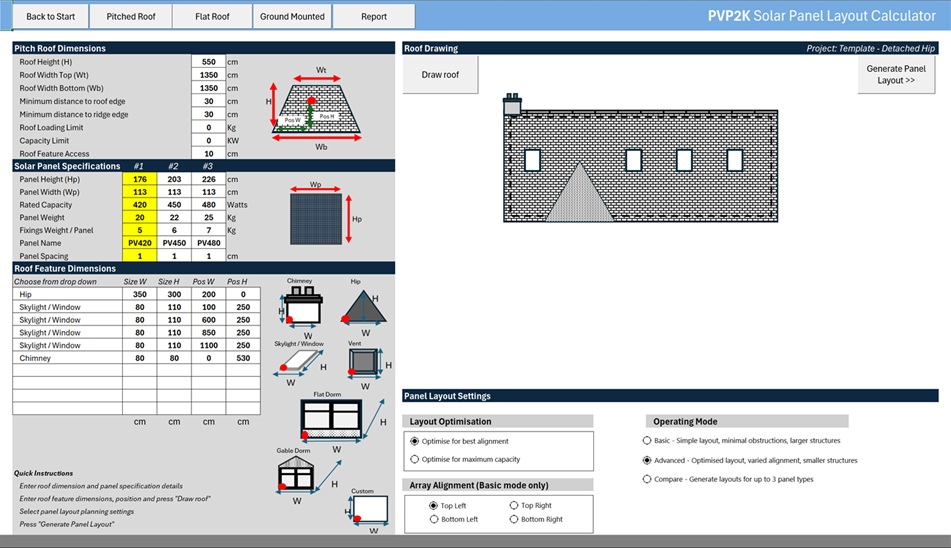951x548 pixels.
Task: Open the Skylight / Window dropdown, Pos W 850
Action: (67, 332)
